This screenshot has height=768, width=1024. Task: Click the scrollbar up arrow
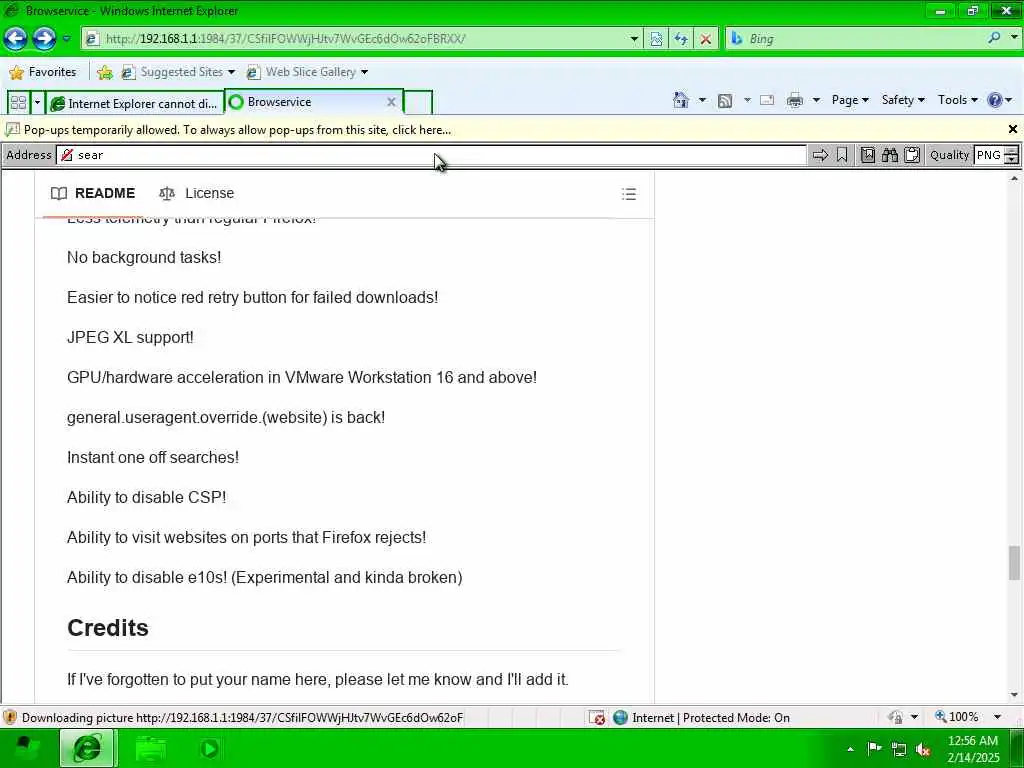tap(1014, 178)
